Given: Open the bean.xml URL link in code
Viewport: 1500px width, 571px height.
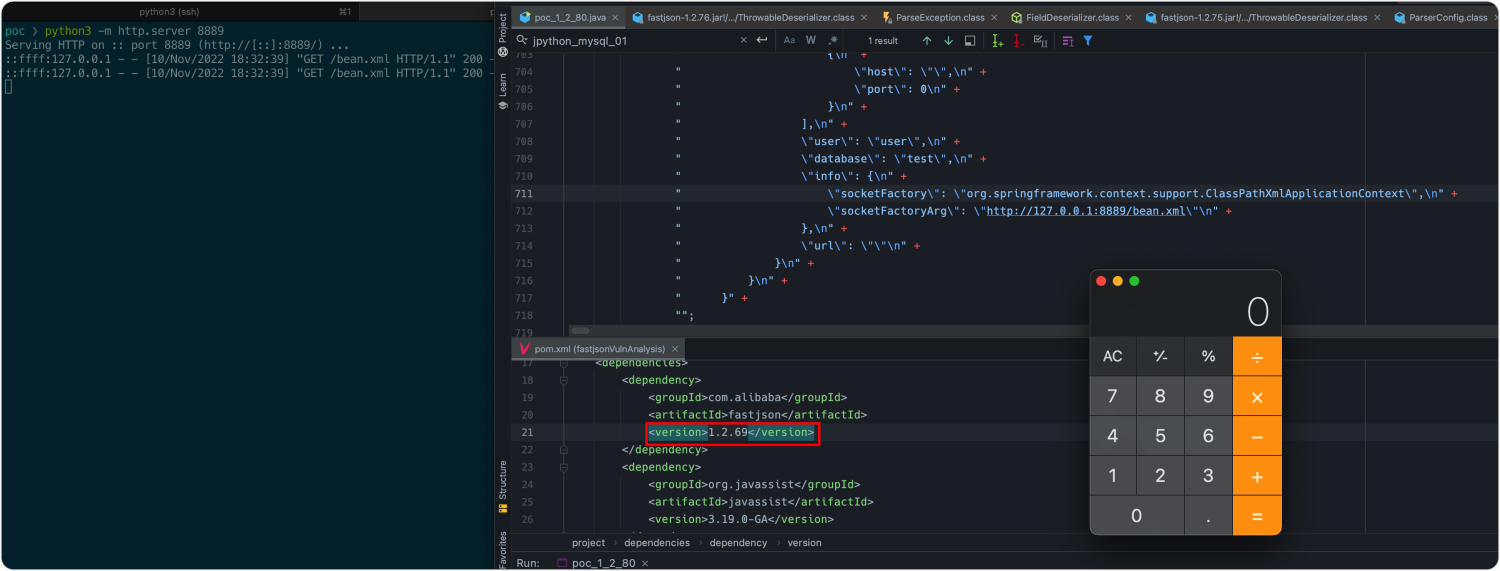Looking at the screenshot, I should [1087, 211].
